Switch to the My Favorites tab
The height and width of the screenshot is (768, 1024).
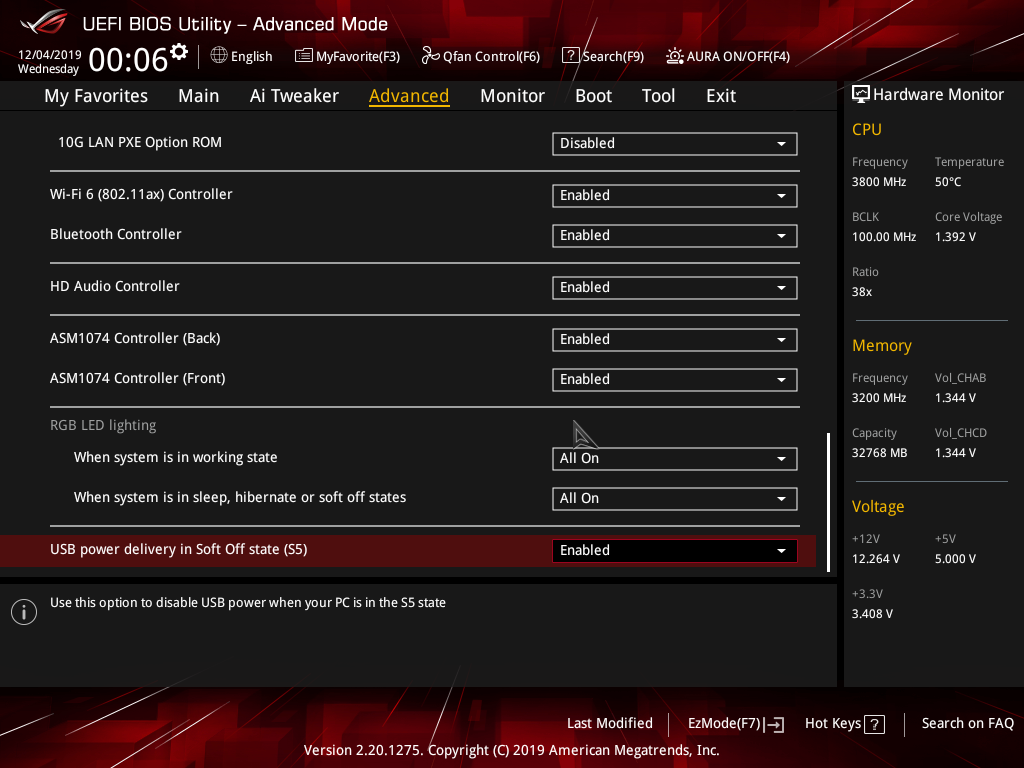(96, 96)
